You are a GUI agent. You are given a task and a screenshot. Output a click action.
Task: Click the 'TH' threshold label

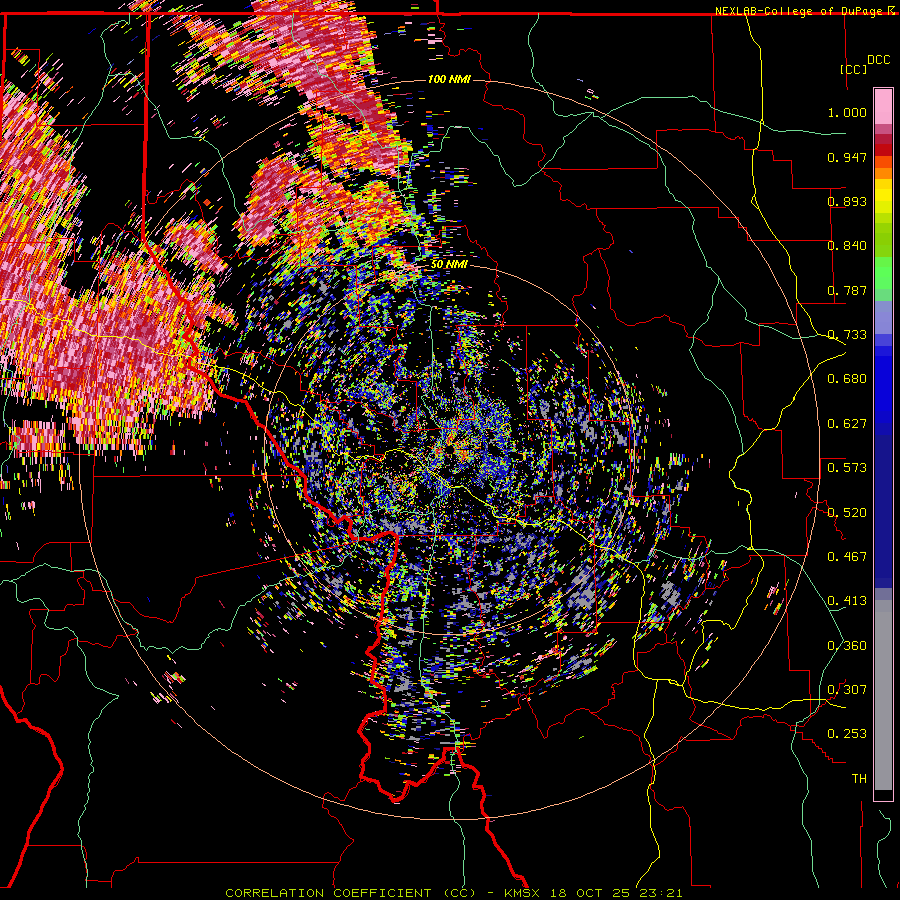[859, 778]
